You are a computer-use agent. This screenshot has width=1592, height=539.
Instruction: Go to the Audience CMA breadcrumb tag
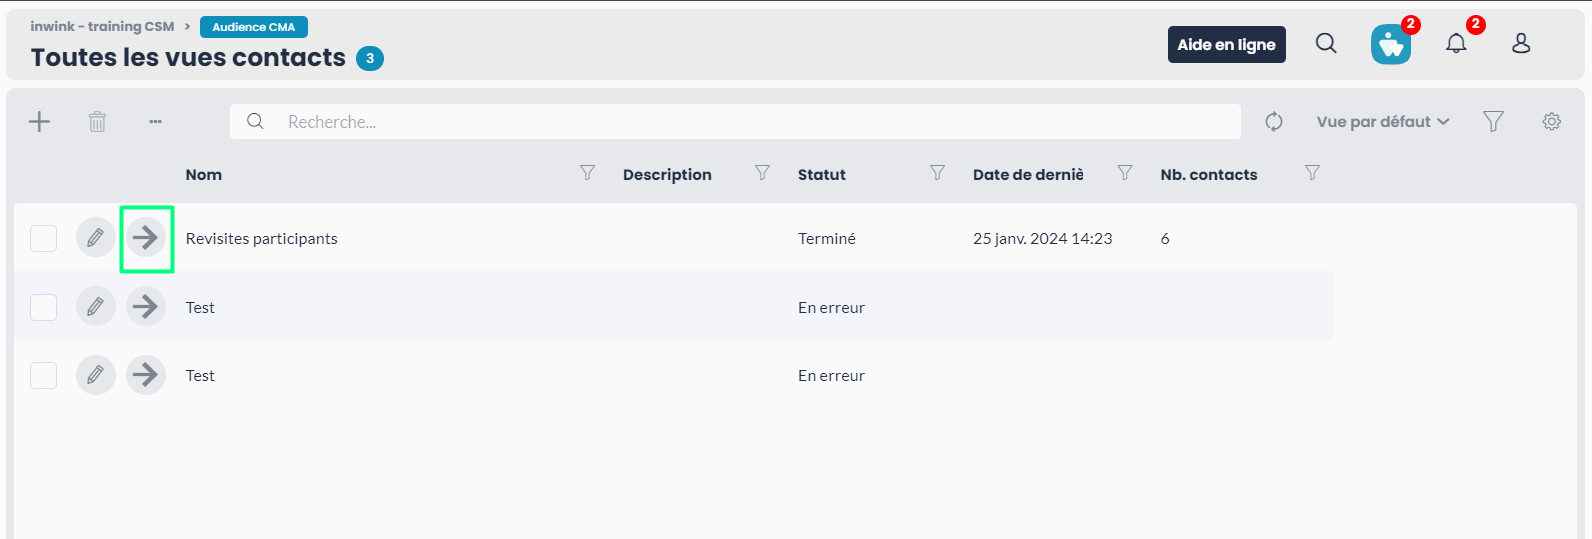pyautogui.click(x=254, y=27)
